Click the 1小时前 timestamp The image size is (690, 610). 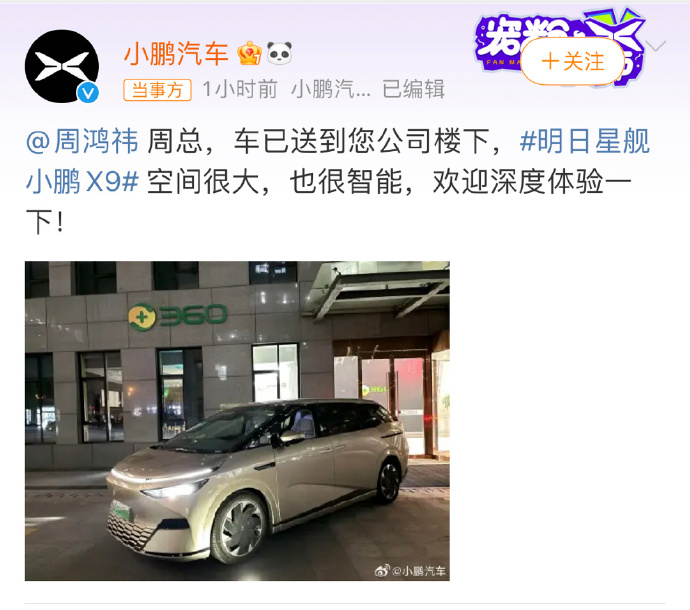click(x=240, y=89)
